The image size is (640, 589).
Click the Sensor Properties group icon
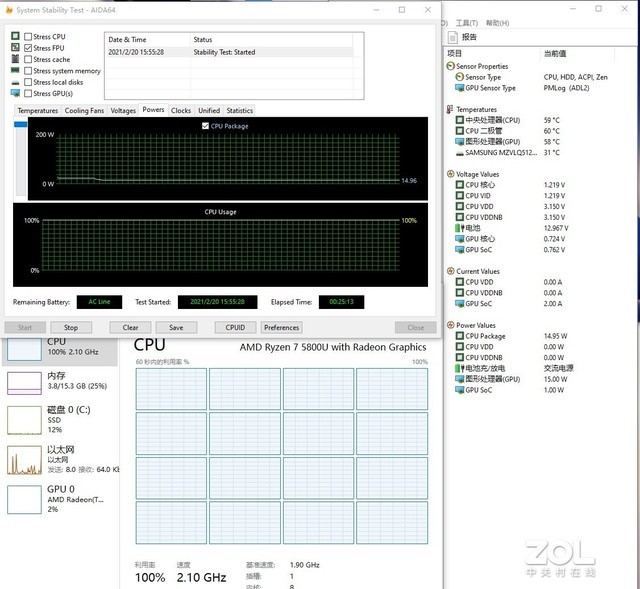451,66
